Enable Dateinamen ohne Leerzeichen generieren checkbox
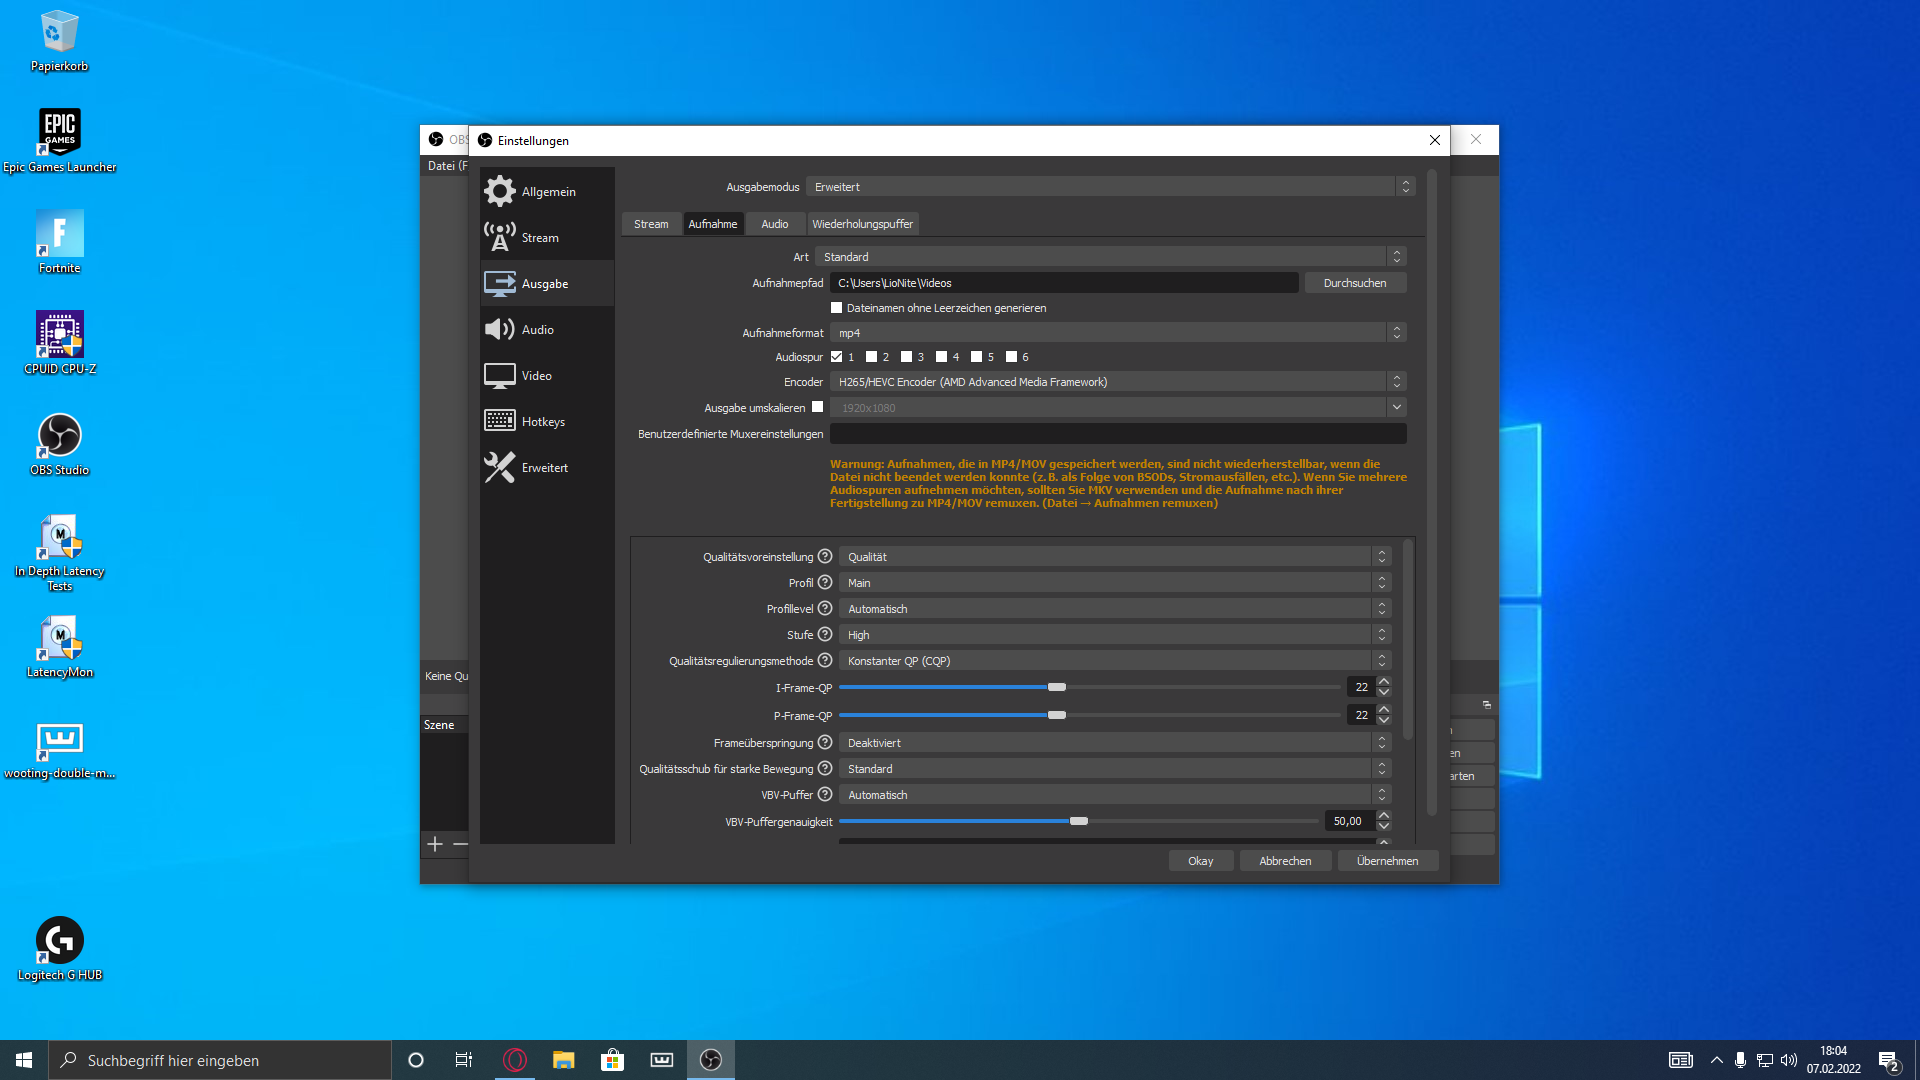This screenshot has height=1080, width=1920. (x=837, y=308)
